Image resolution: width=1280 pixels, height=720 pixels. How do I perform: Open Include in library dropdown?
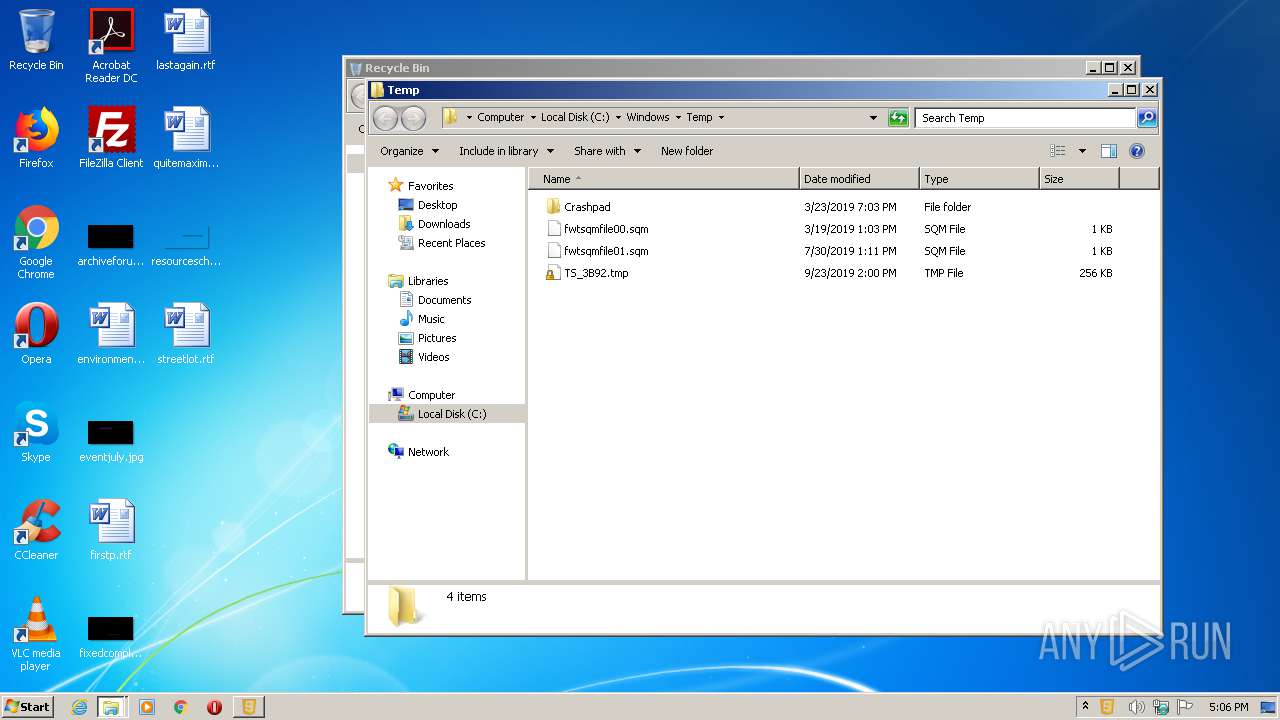click(x=507, y=151)
